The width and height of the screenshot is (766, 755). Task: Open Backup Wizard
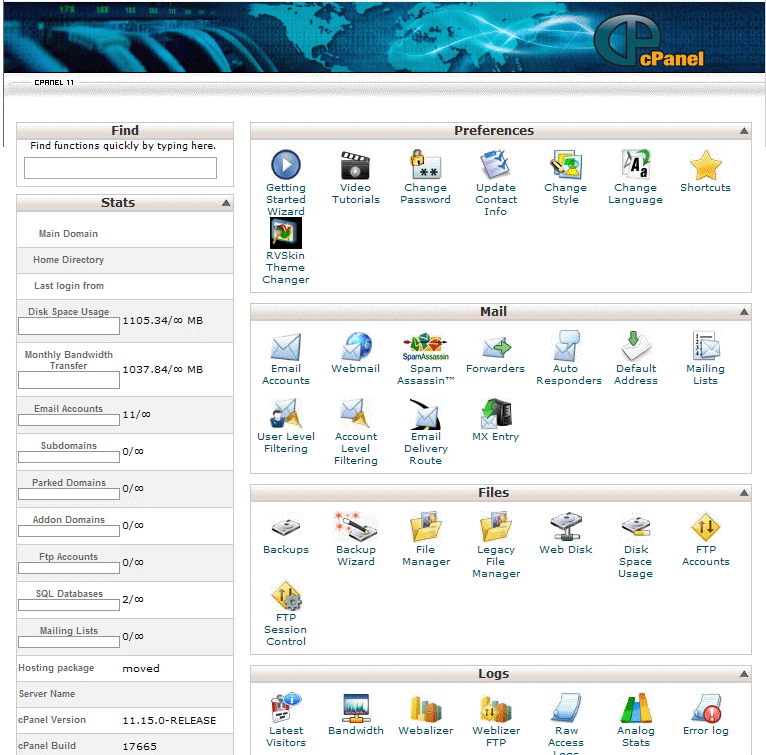point(356,539)
